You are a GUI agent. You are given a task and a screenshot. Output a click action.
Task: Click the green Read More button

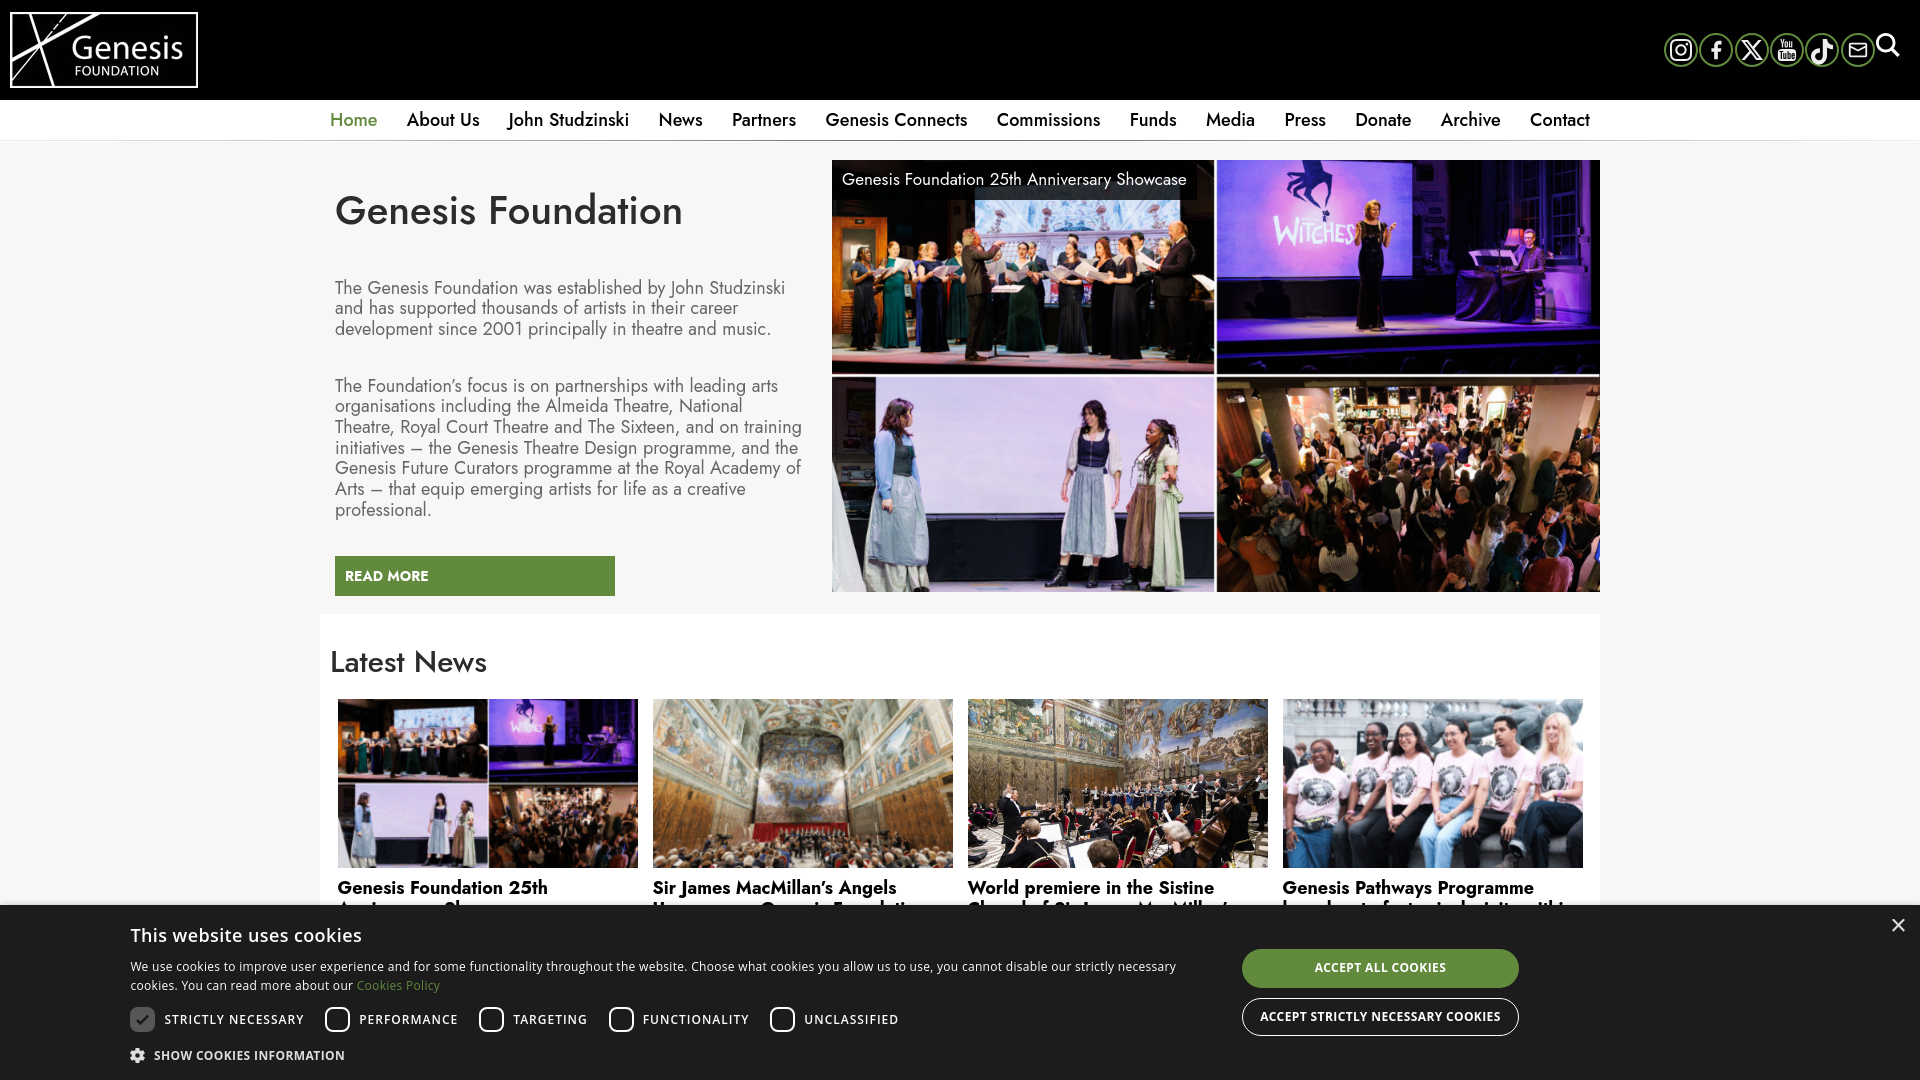click(475, 576)
